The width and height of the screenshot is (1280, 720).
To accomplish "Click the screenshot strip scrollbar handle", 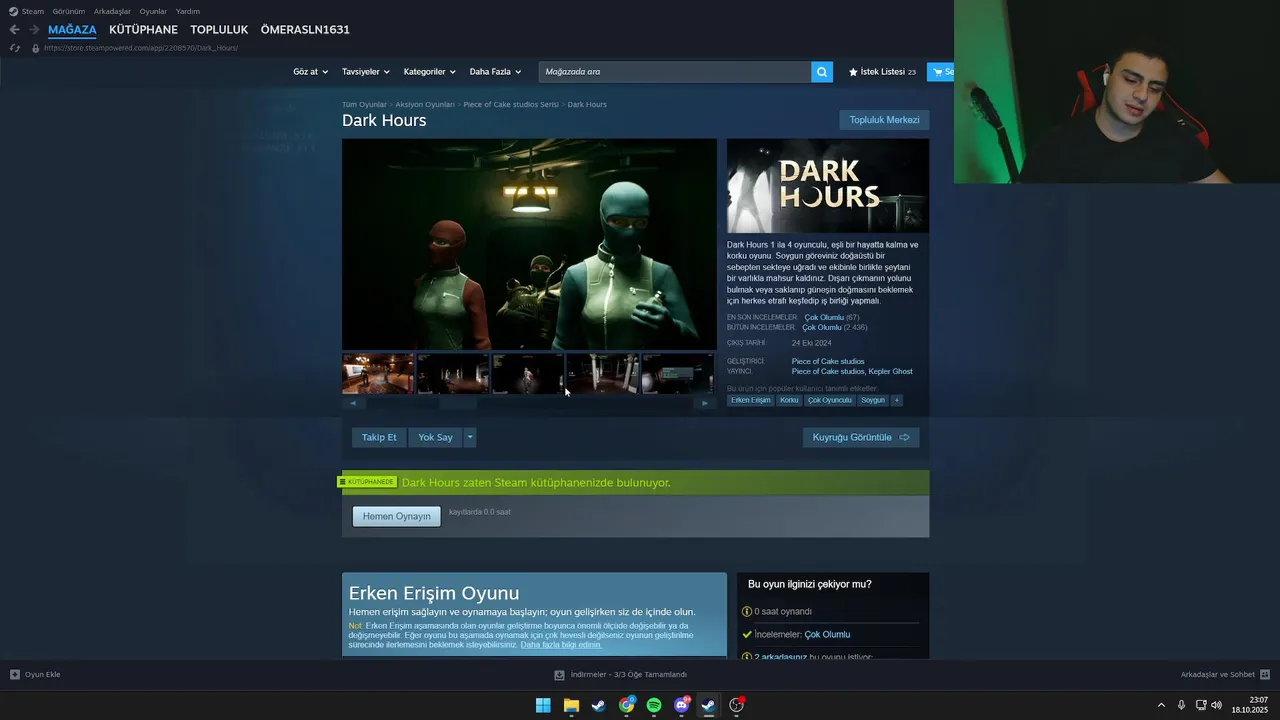I will click(458, 403).
